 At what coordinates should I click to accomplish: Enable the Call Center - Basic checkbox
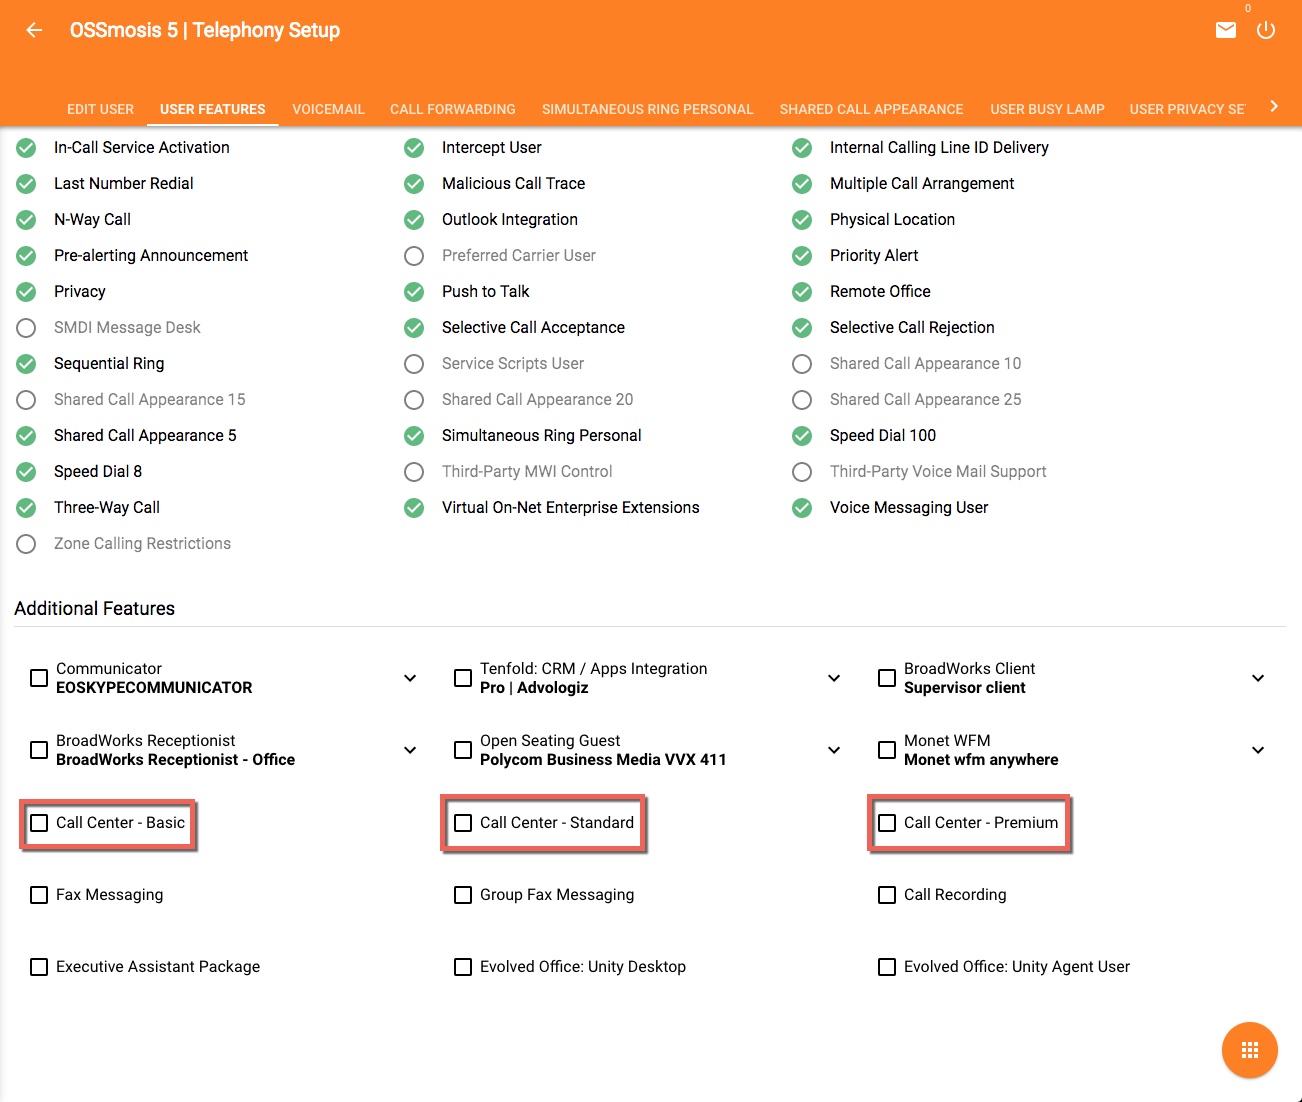39,823
